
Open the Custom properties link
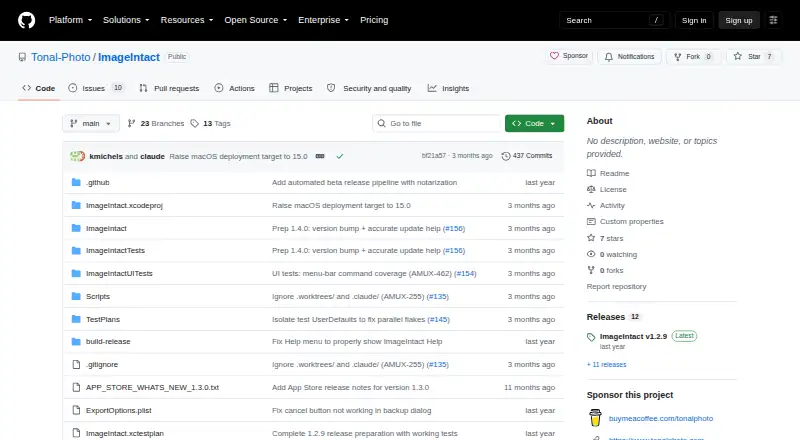point(632,222)
